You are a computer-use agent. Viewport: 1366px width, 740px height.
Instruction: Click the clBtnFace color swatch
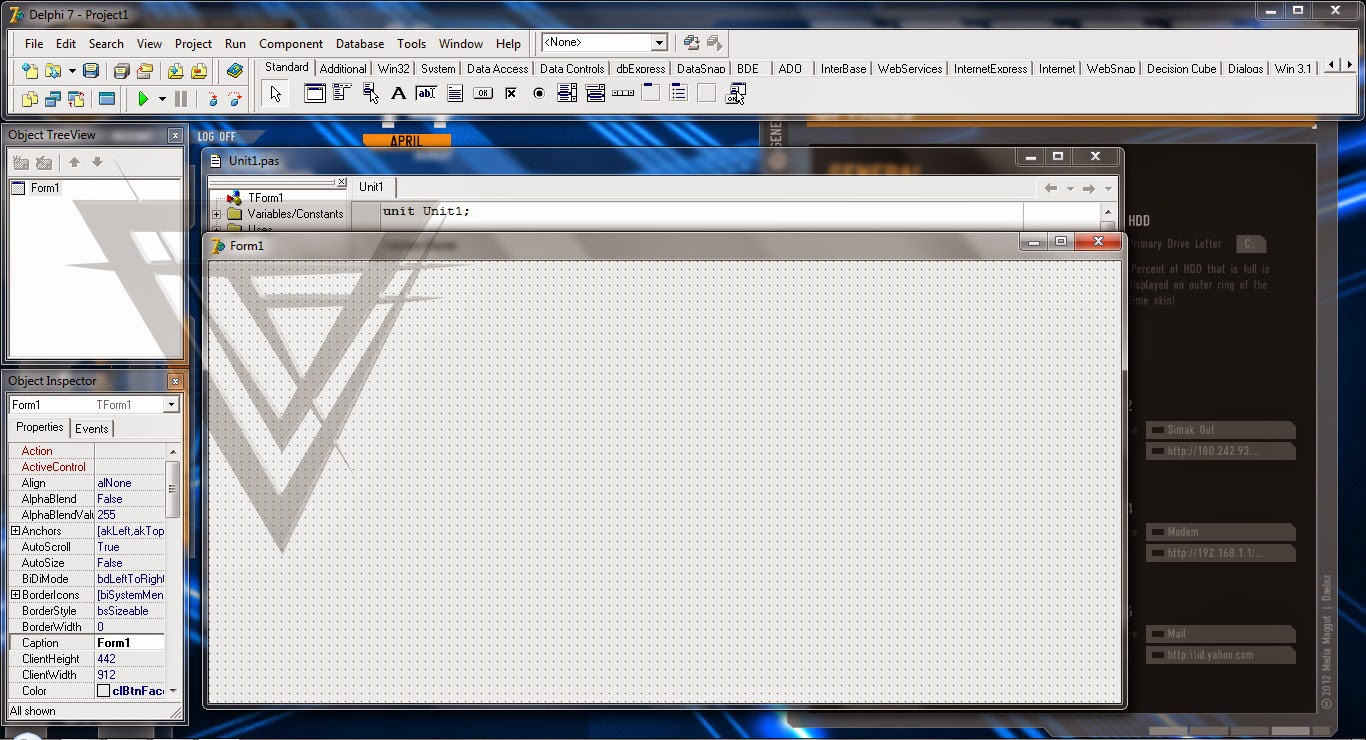(x=103, y=691)
